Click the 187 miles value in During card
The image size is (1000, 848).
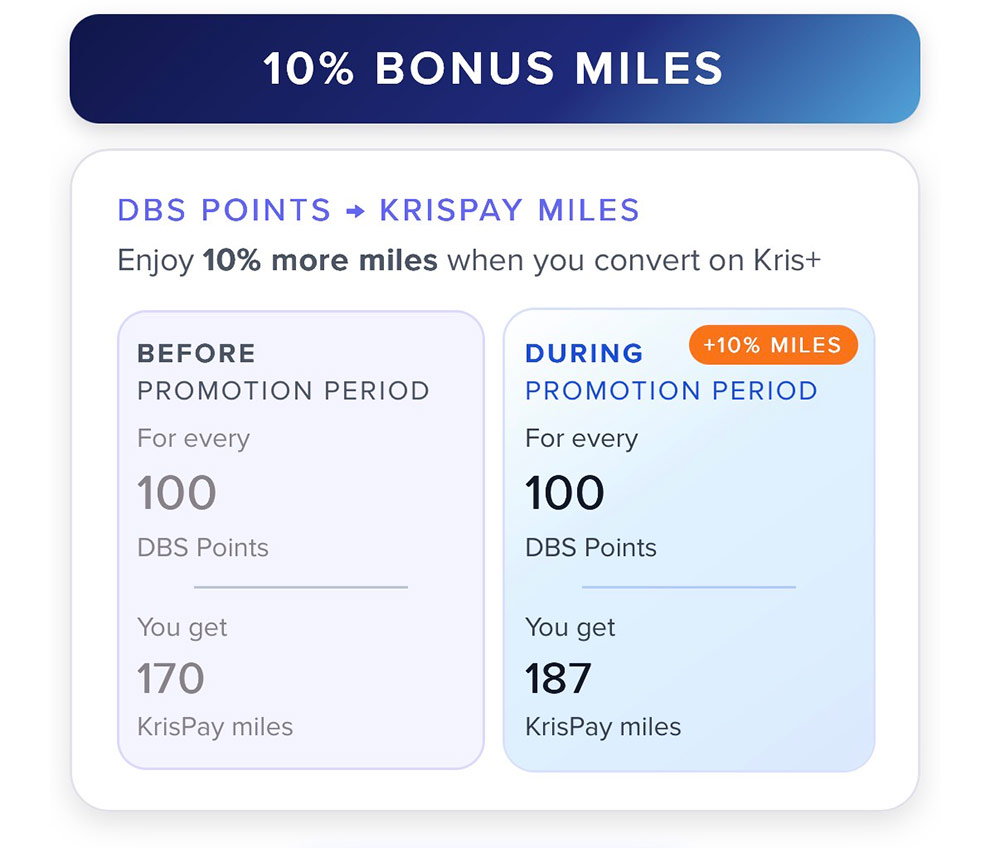(558, 679)
